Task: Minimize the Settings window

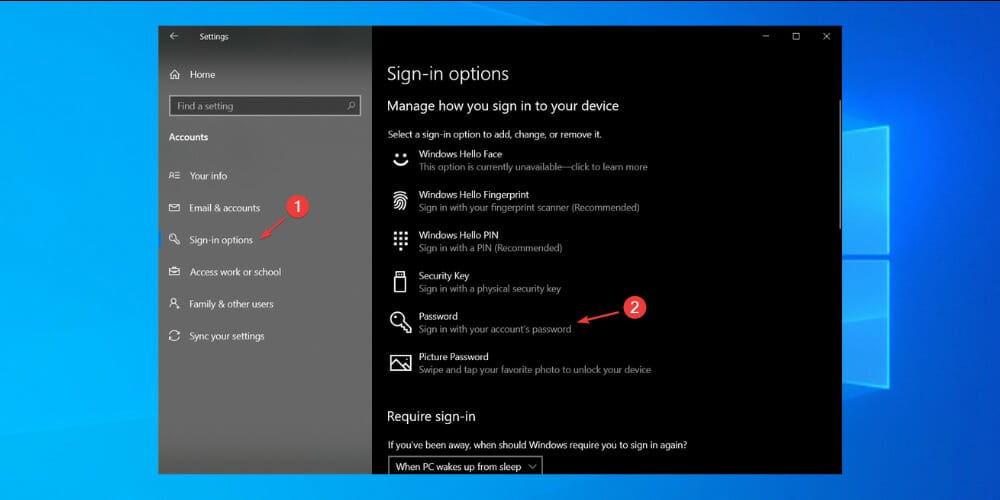Action: click(766, 36)
